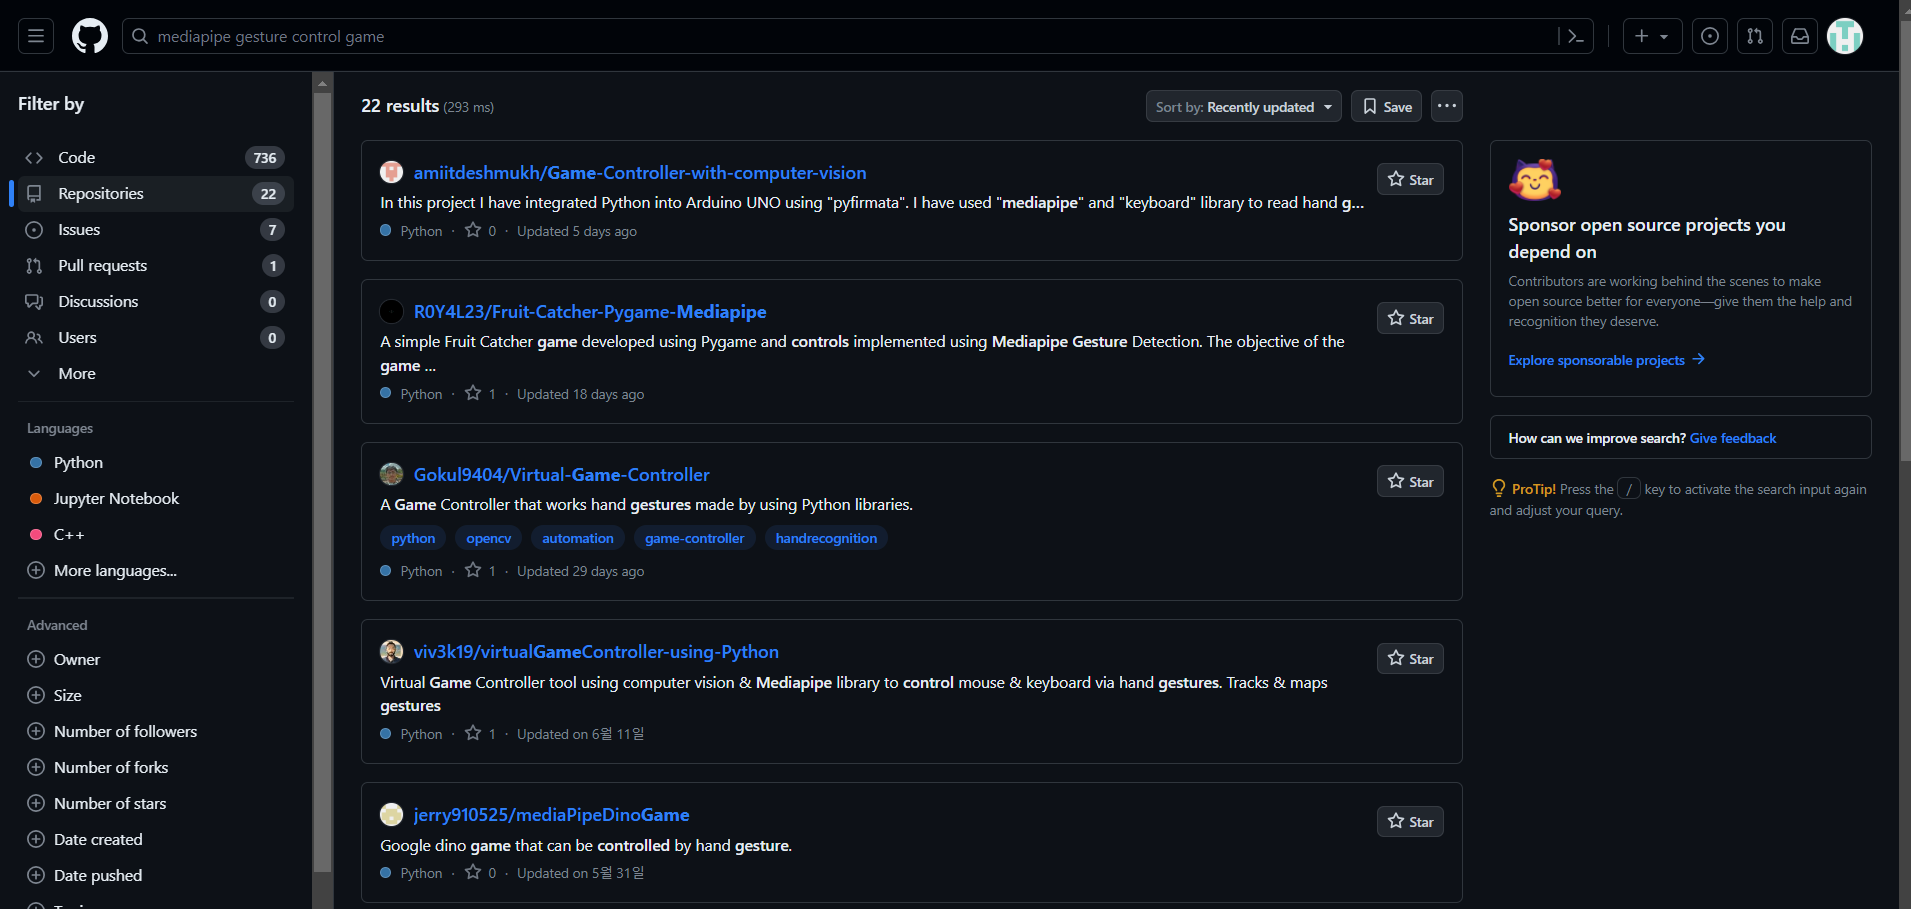1911x909 pixels.
Task: Select the handrecognition topic tag
Action: click(826, 538)
